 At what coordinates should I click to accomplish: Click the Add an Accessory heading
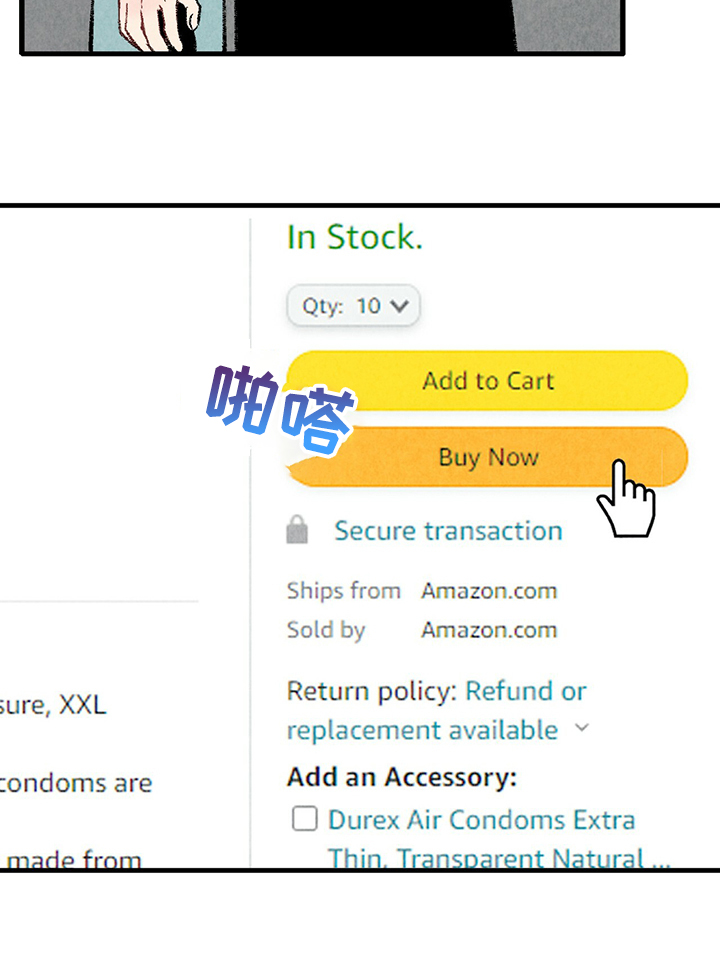point(402,778)
